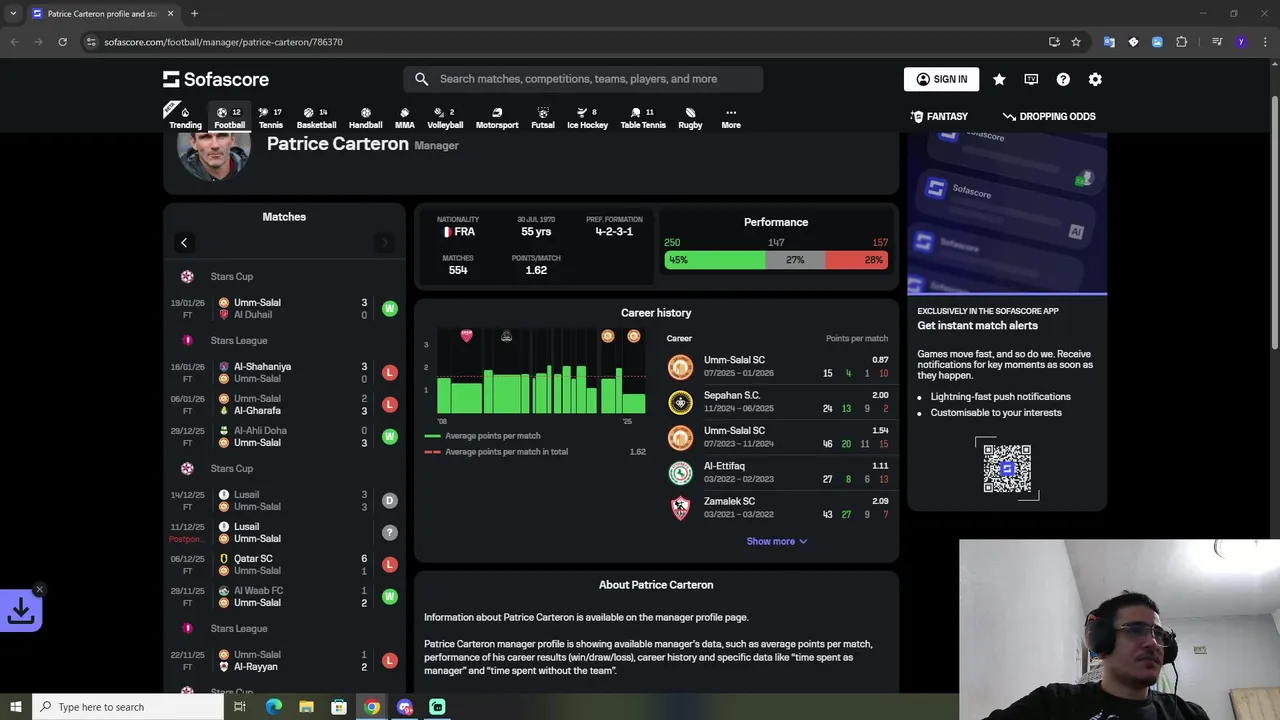Open Umm-Salal SC 07/2023 career row
This screenshot has height=720, width=1280.
(777, 437)
